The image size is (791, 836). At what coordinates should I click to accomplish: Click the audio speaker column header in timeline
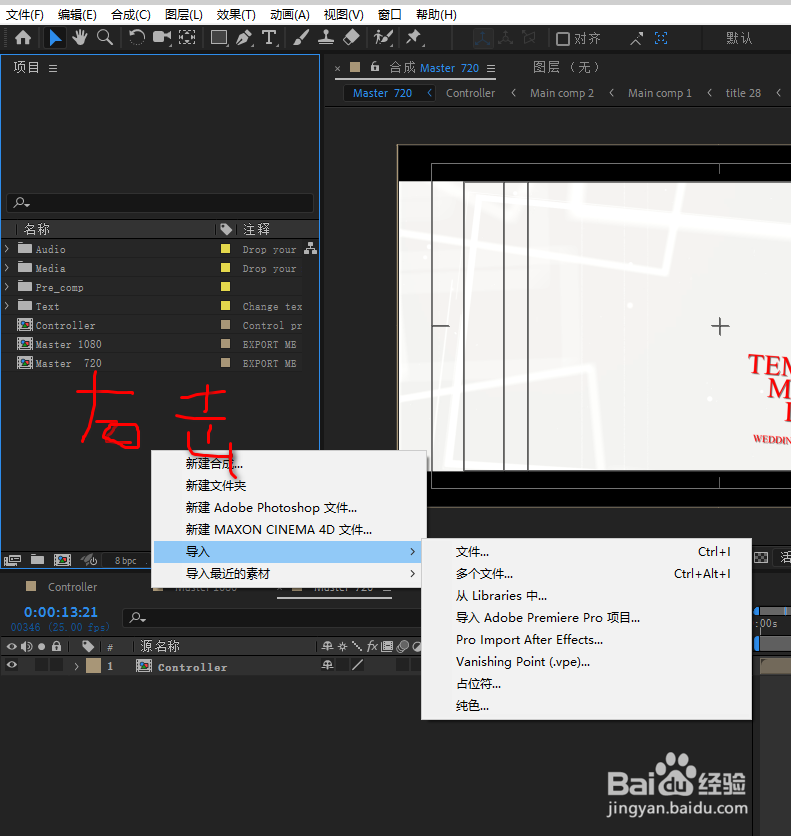(26, 647)
